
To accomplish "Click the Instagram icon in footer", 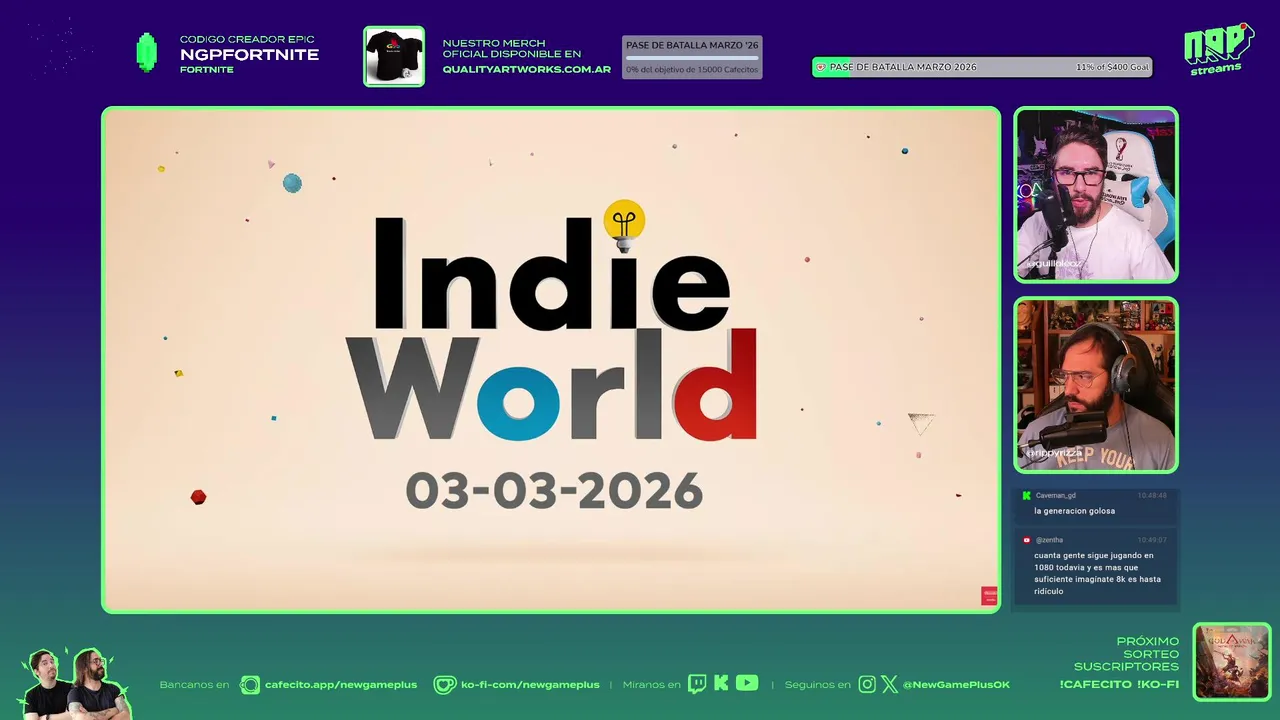I will [x=867, y=684].
